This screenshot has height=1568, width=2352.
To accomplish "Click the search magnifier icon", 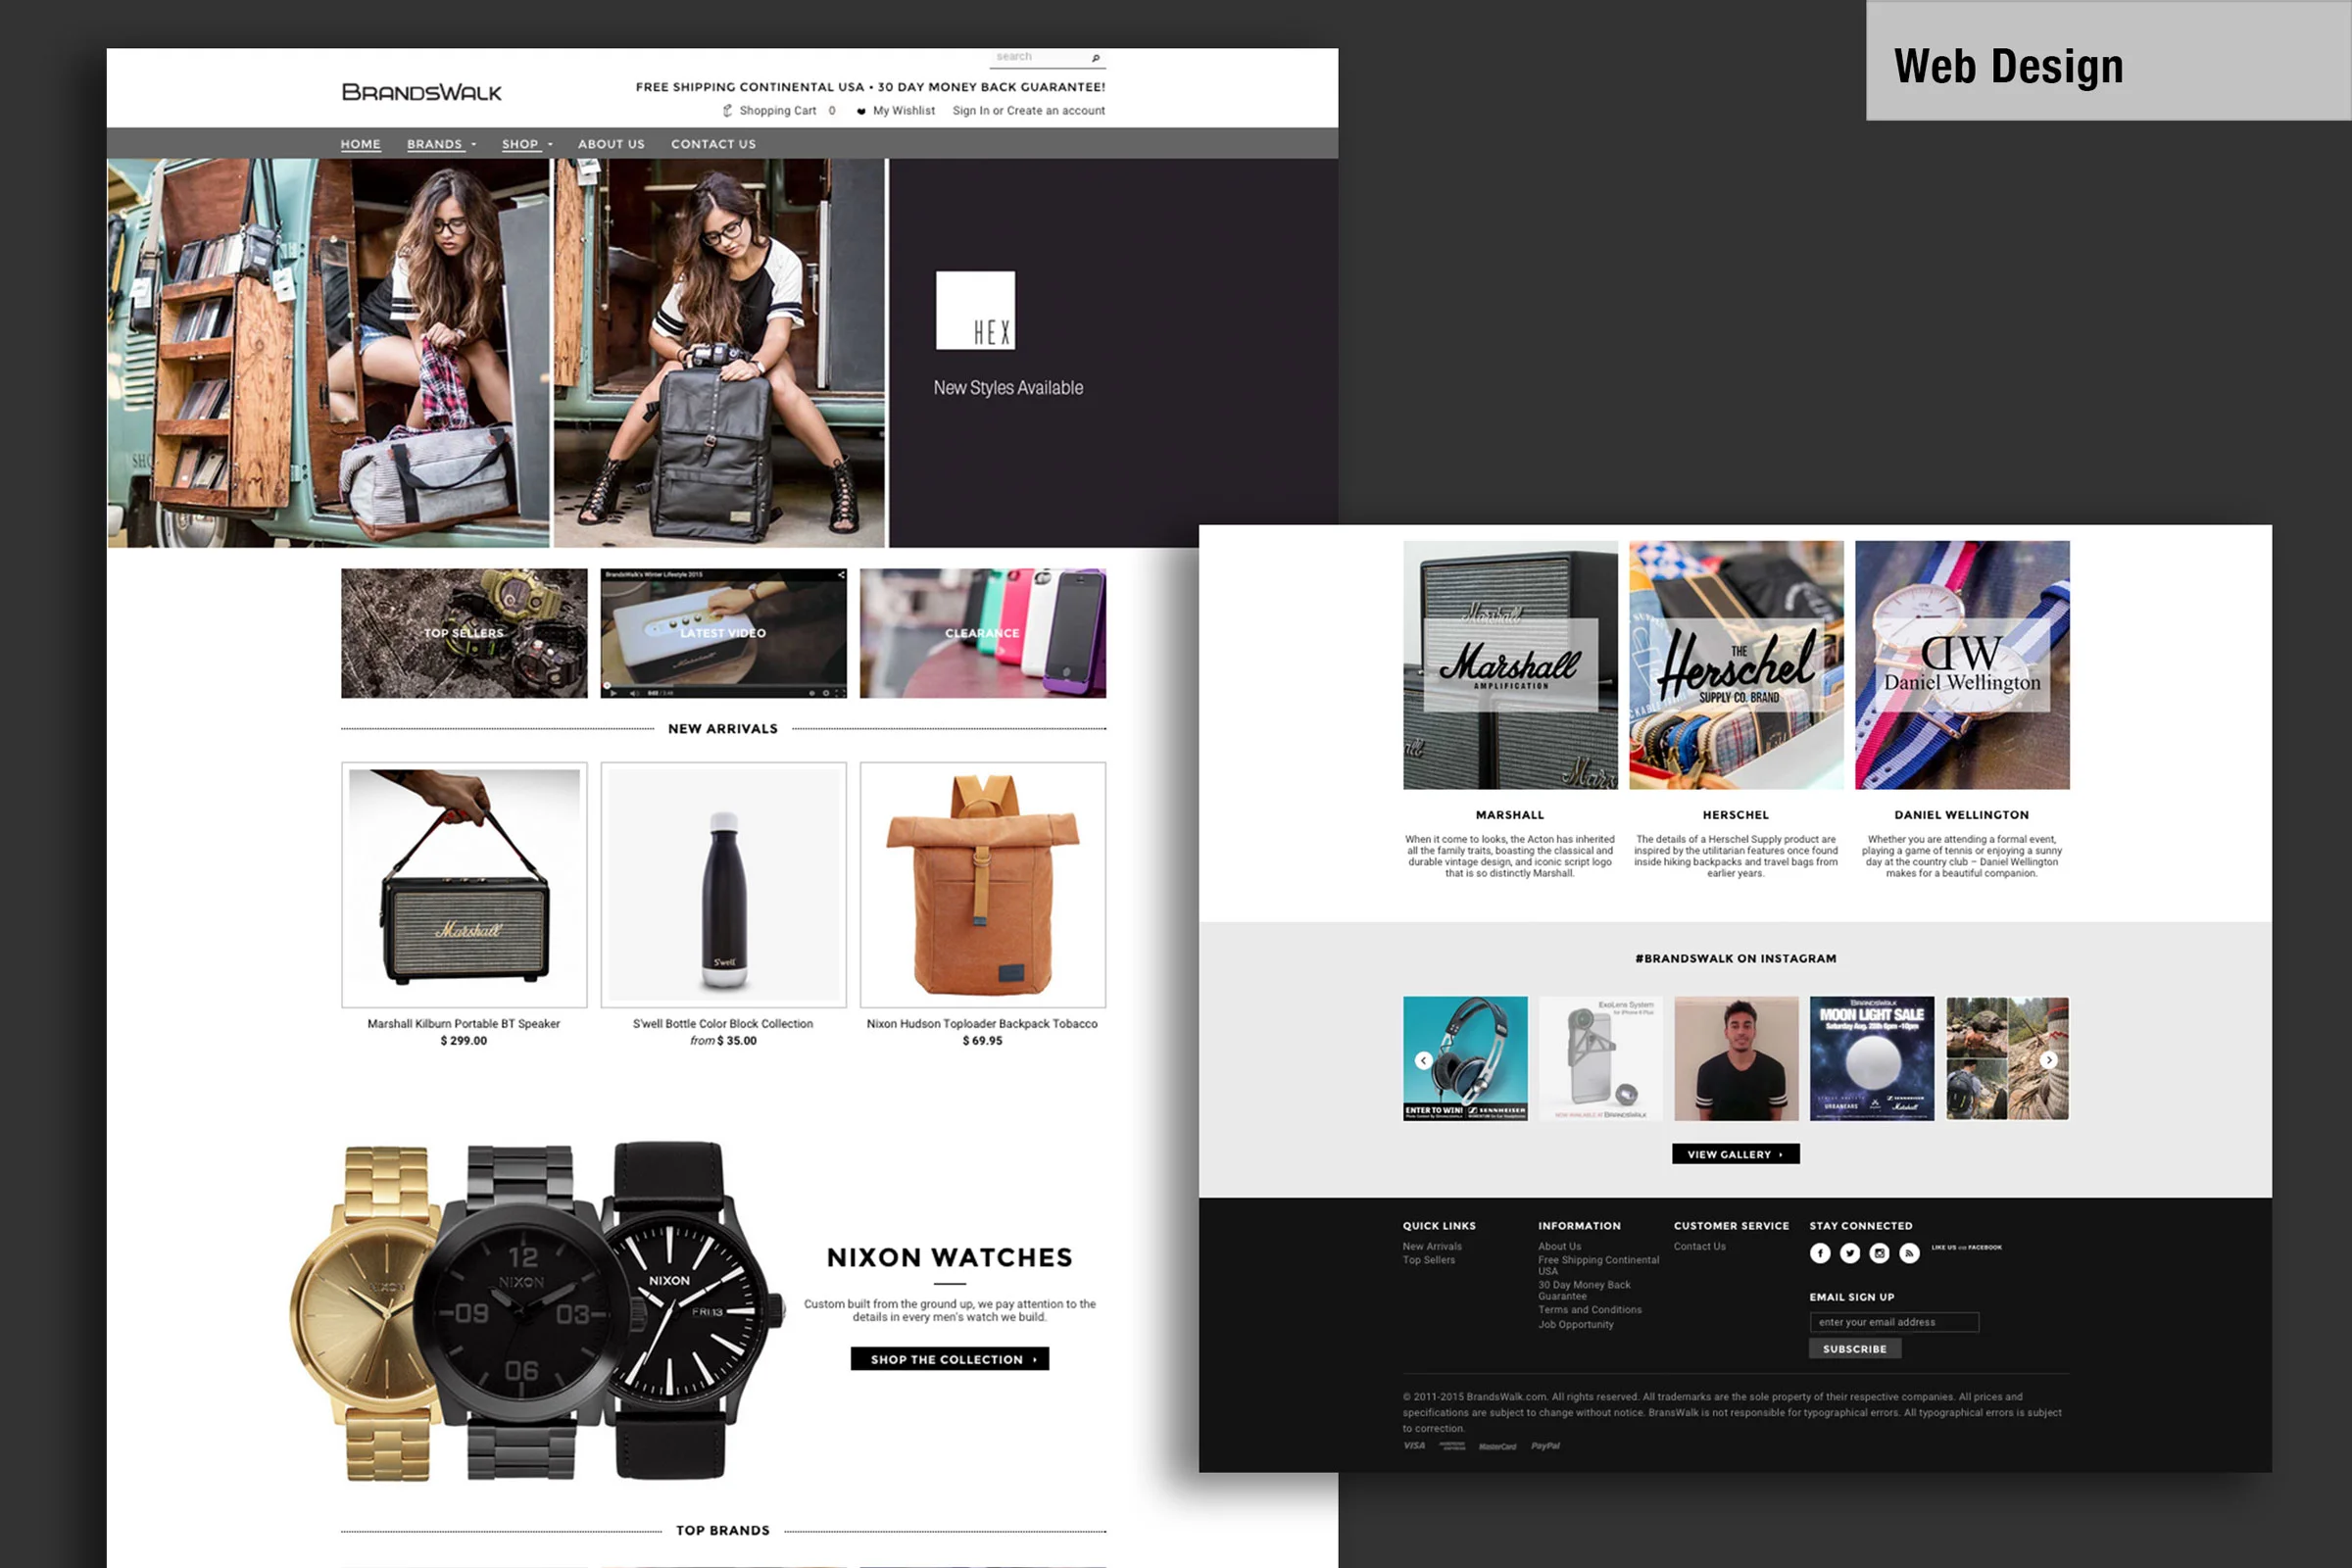I will click(x=1095, y=58).
